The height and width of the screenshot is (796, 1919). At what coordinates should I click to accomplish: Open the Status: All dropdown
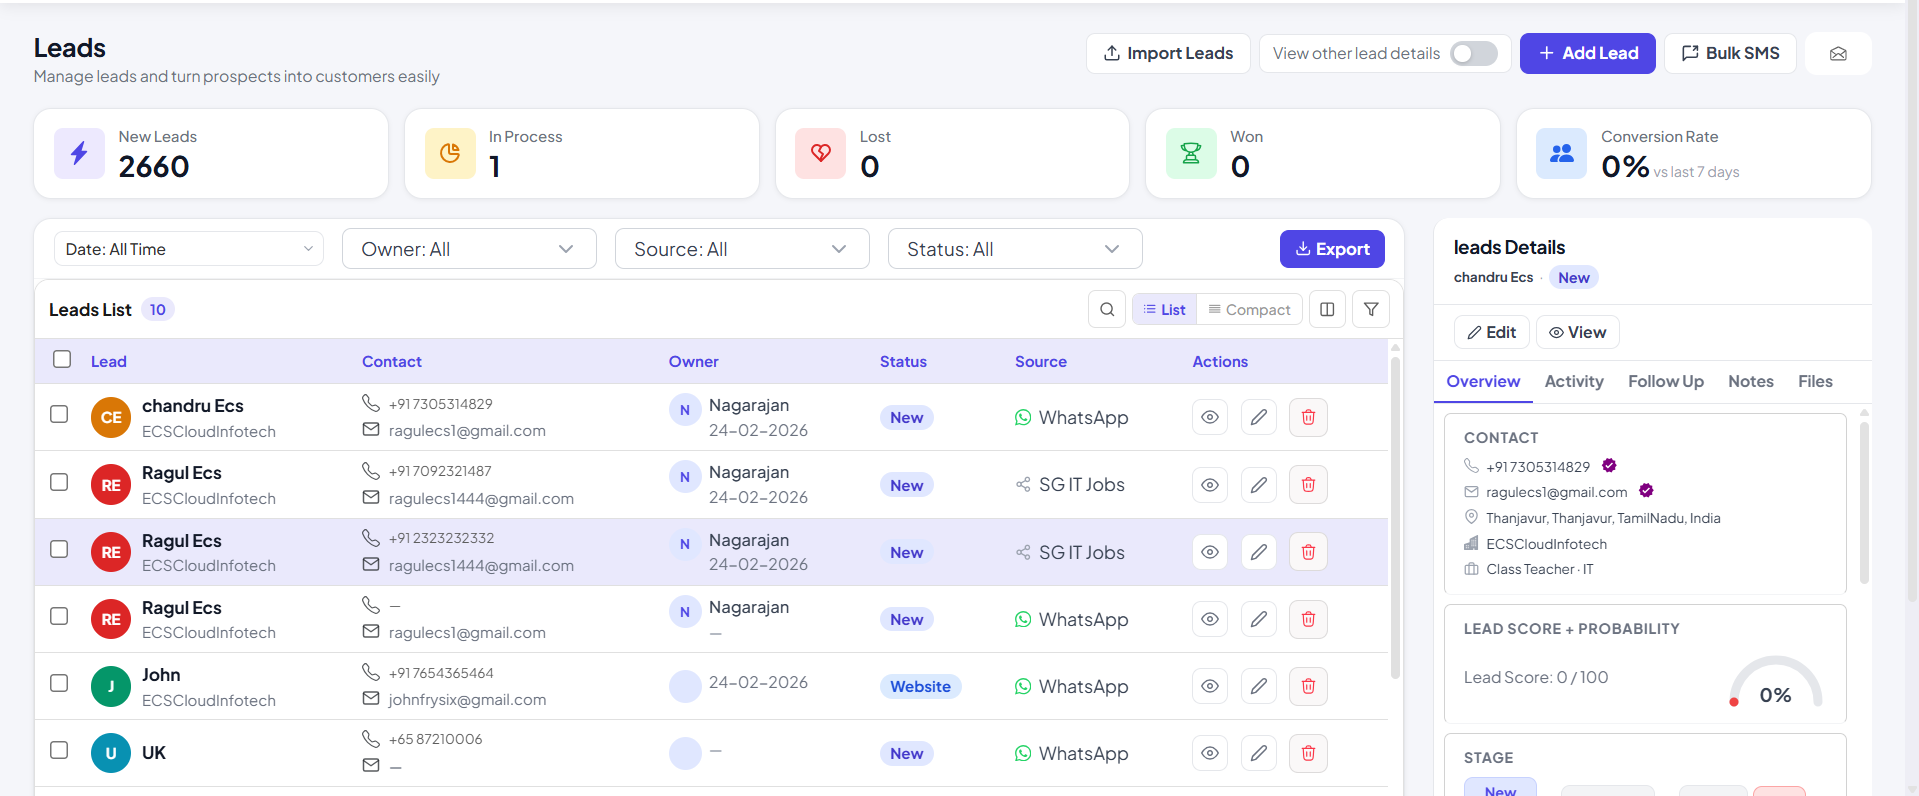coord(1014,249)
